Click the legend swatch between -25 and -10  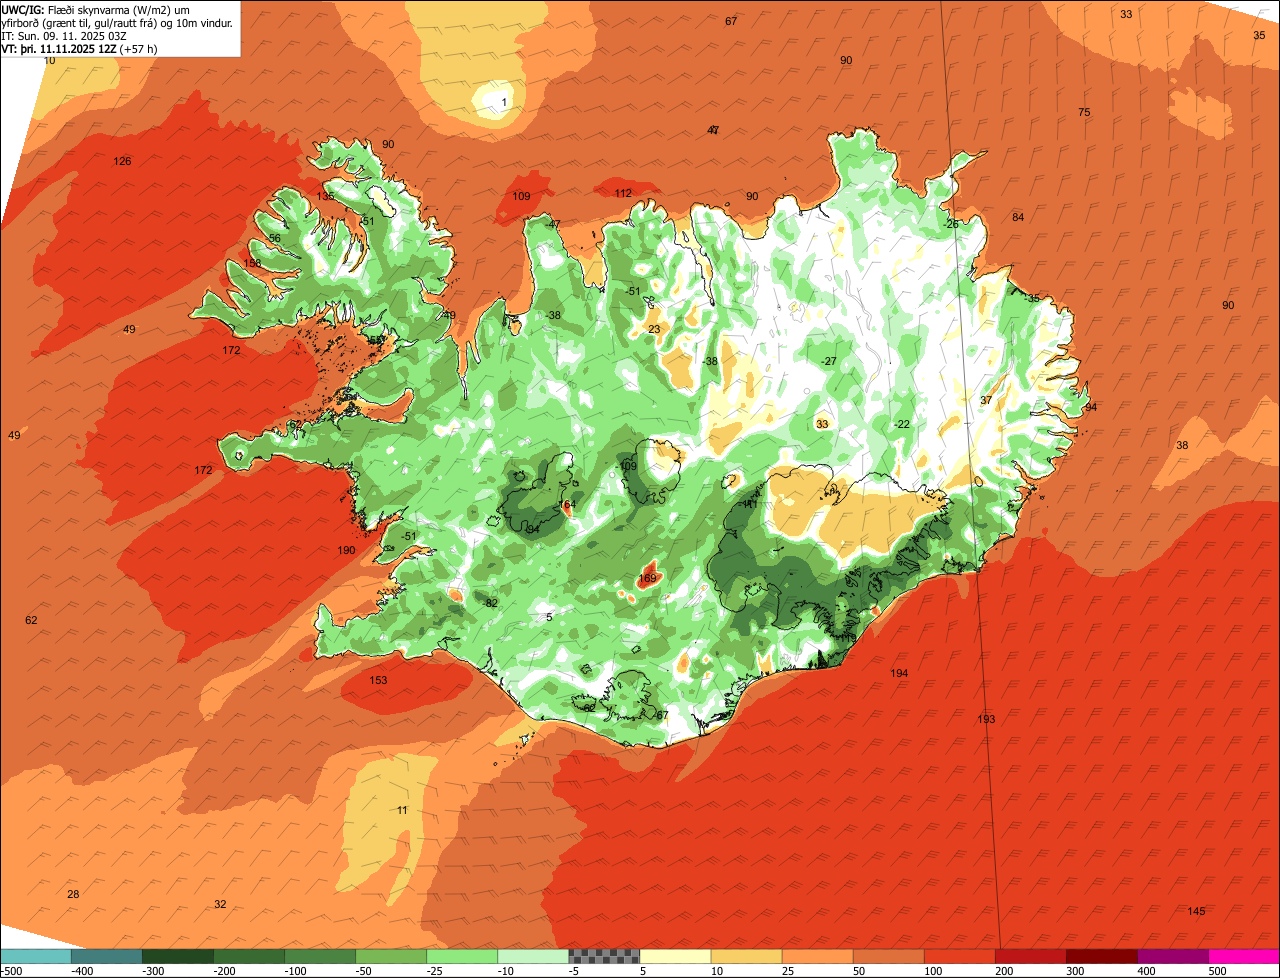point(461,956)
